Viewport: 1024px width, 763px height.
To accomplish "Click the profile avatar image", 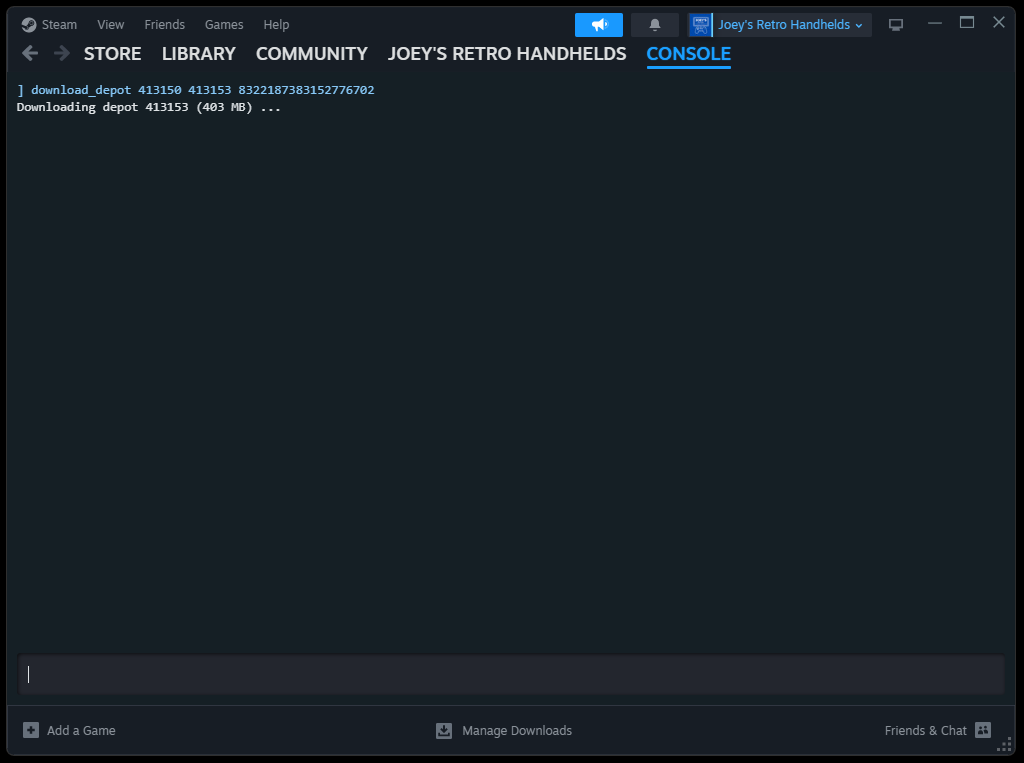I will click(x=701, y=25).
